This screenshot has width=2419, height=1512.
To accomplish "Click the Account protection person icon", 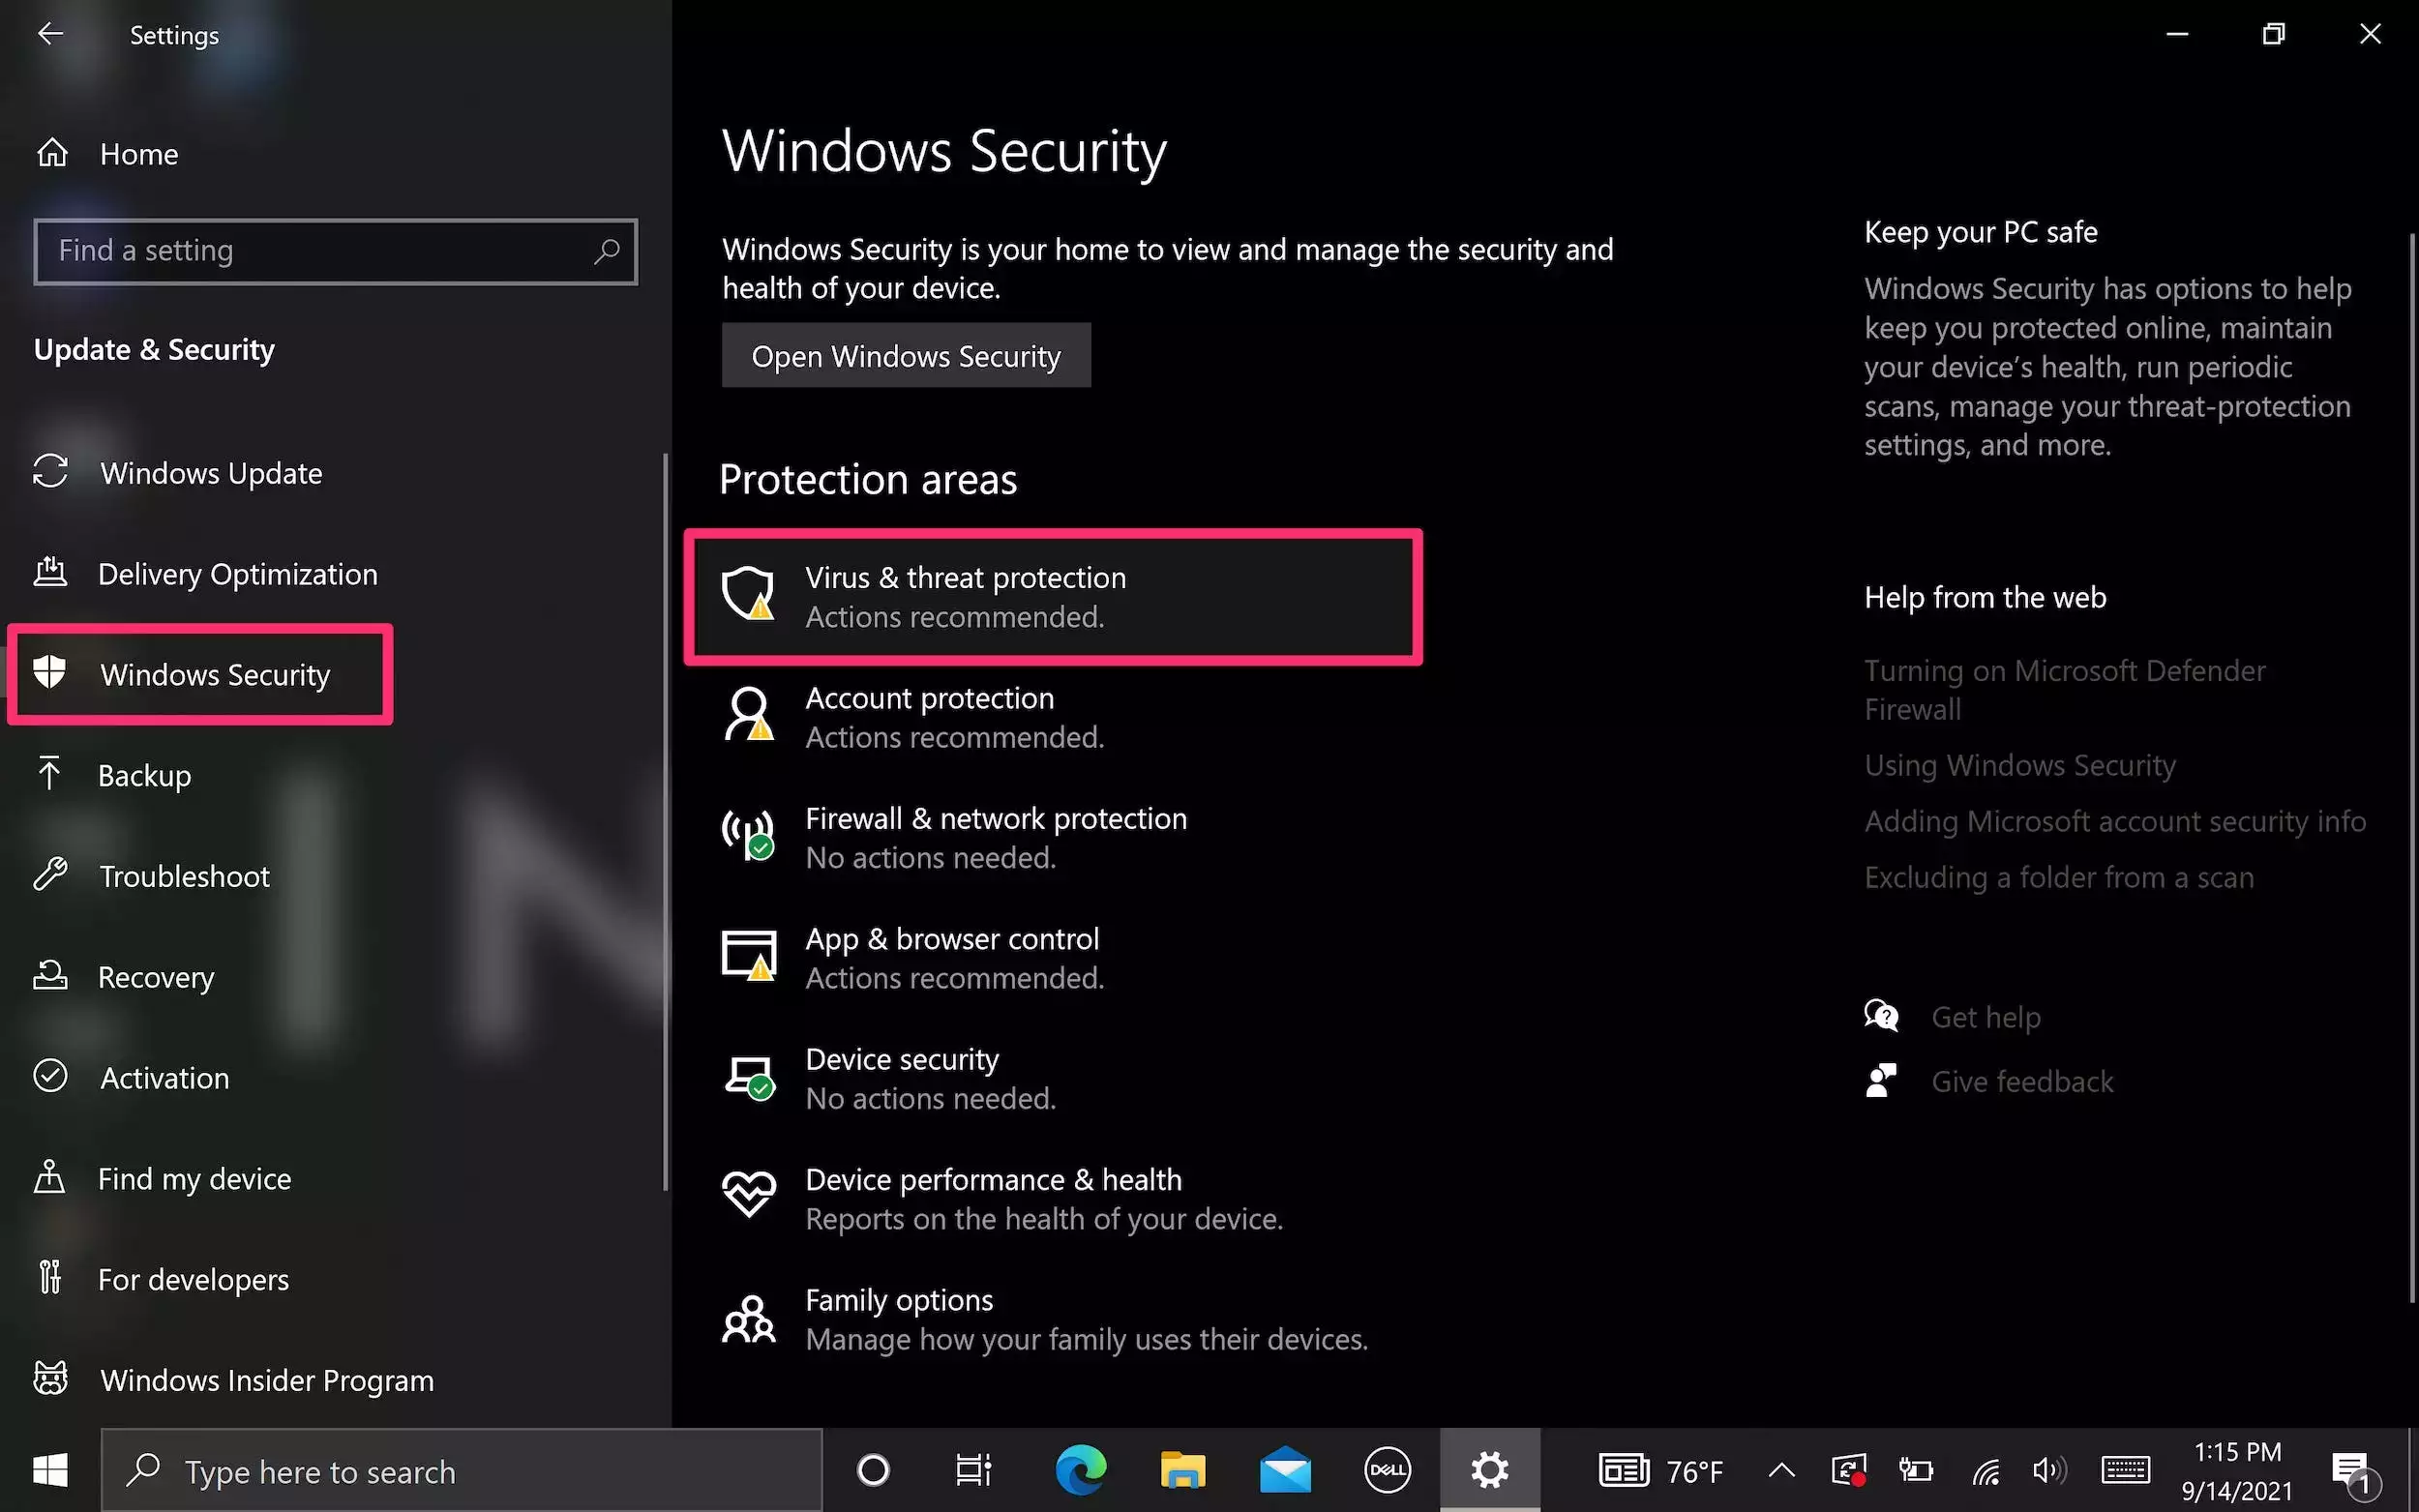I will [748, 714].
